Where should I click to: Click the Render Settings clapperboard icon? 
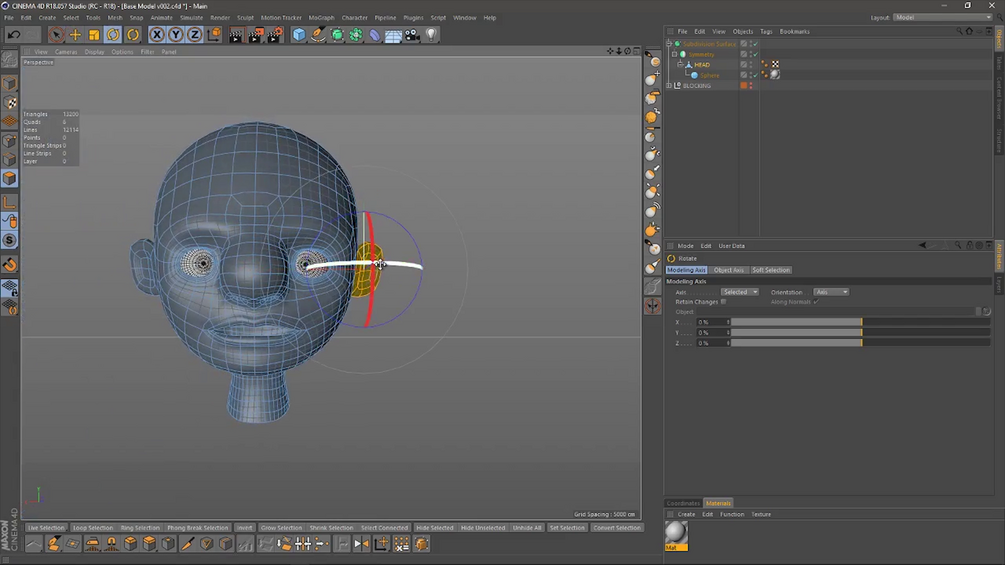[273, 35]
